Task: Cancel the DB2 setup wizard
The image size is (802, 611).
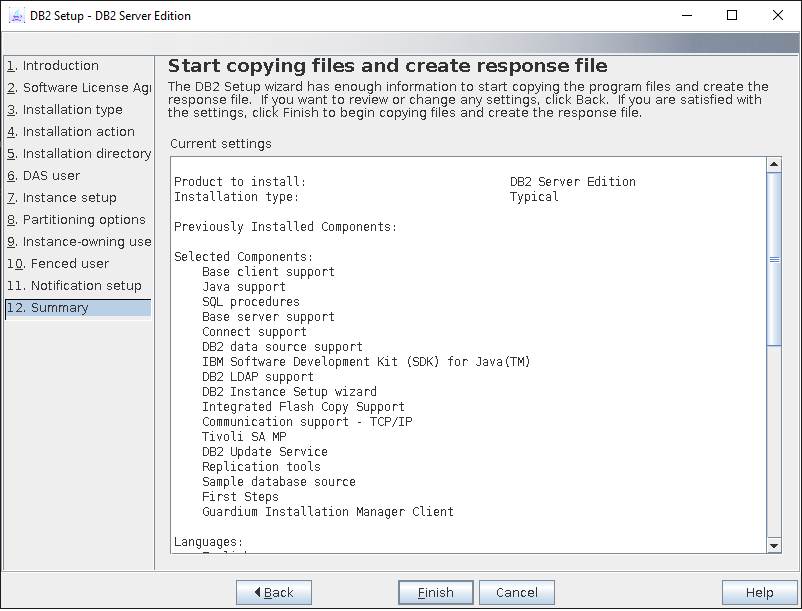Action: [x=516, y=592]
